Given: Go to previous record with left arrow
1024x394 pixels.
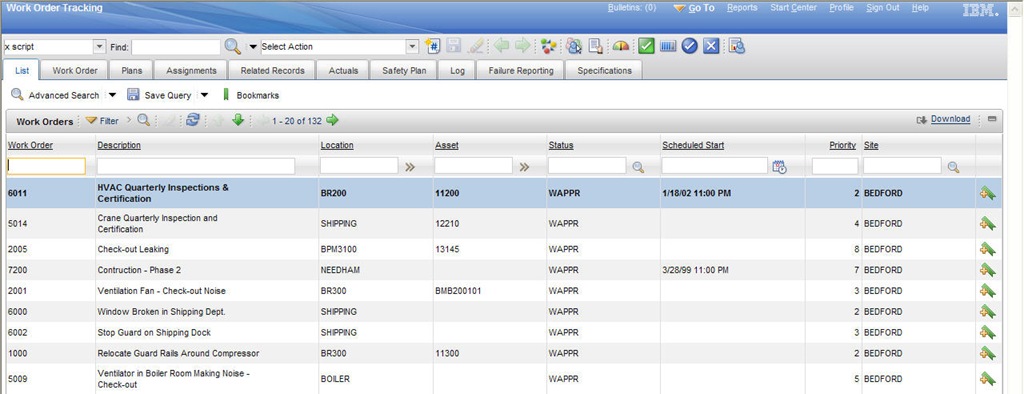Looking at the screenshot, I should click(501, 46).
